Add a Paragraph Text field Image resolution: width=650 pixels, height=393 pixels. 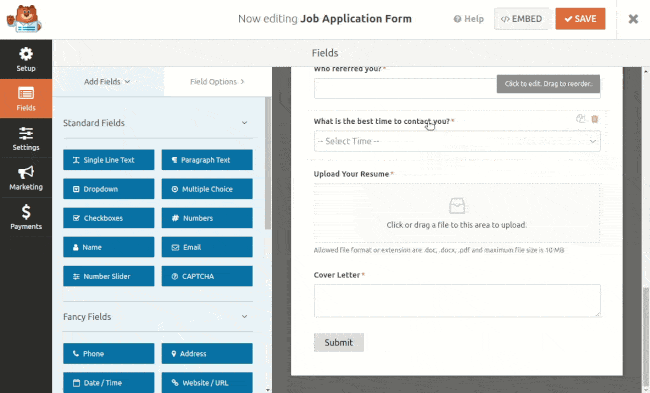point(207,160)
